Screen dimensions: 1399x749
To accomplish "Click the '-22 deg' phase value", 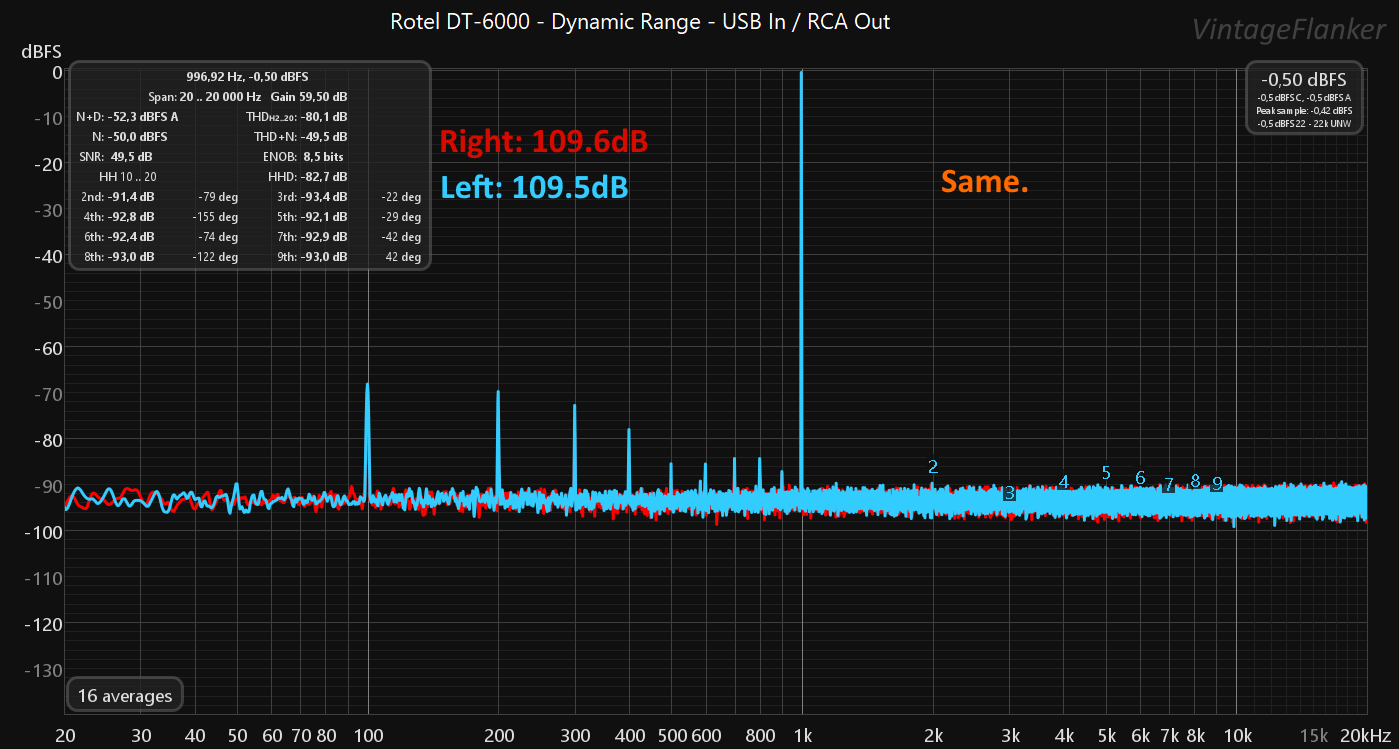I will coord(402,197).
